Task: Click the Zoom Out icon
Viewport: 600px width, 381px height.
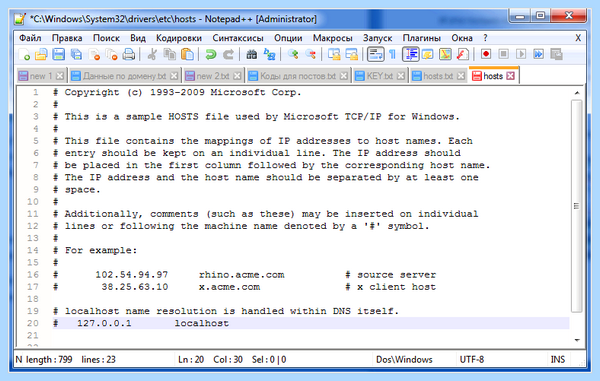Action: pyautogui.click(x=311, y=54)
